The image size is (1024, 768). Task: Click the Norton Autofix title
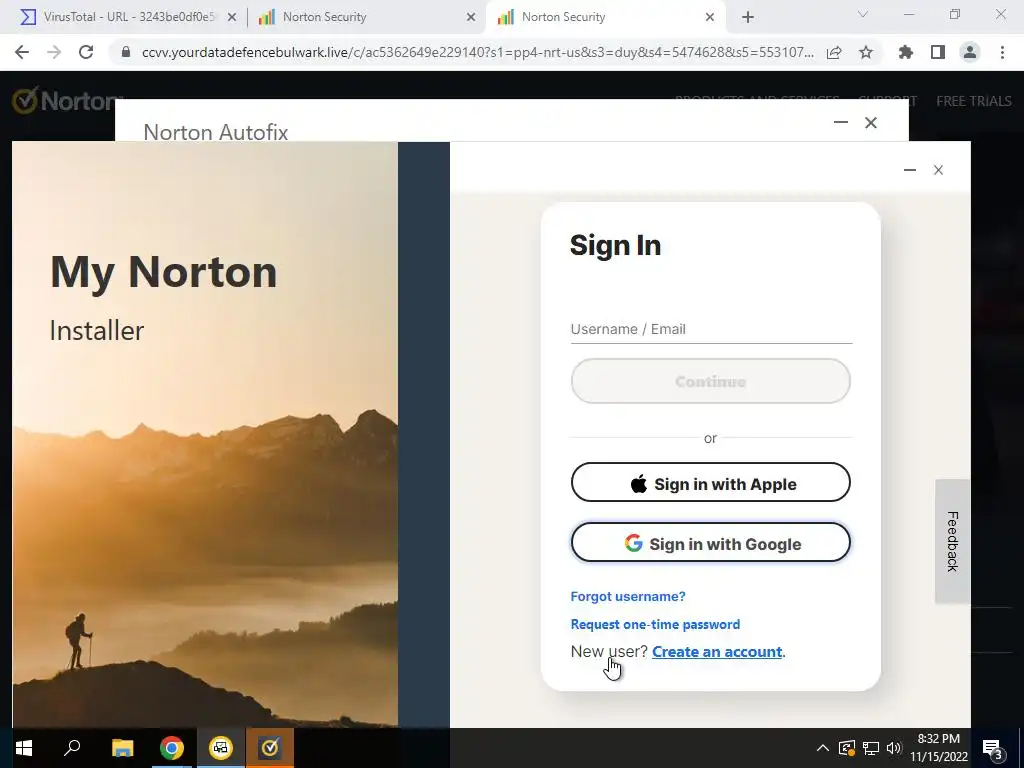point(216,133)
